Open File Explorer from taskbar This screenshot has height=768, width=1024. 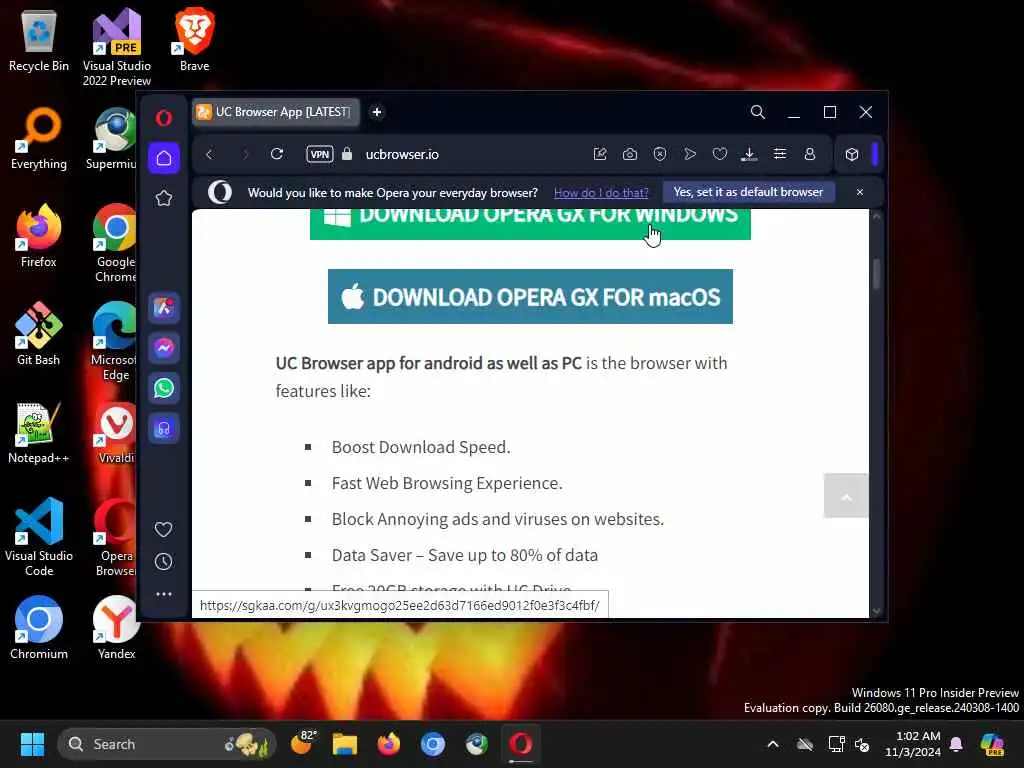[345, 744]
